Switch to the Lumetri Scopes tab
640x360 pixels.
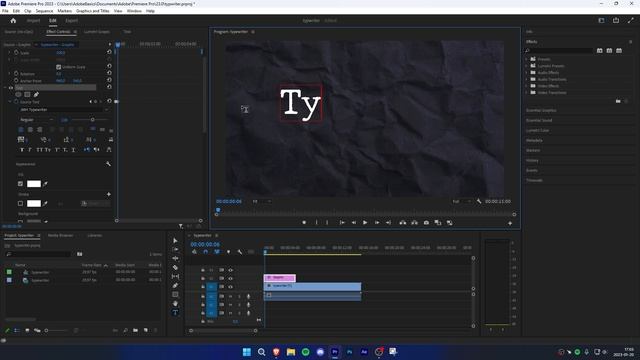pos(97,32)
